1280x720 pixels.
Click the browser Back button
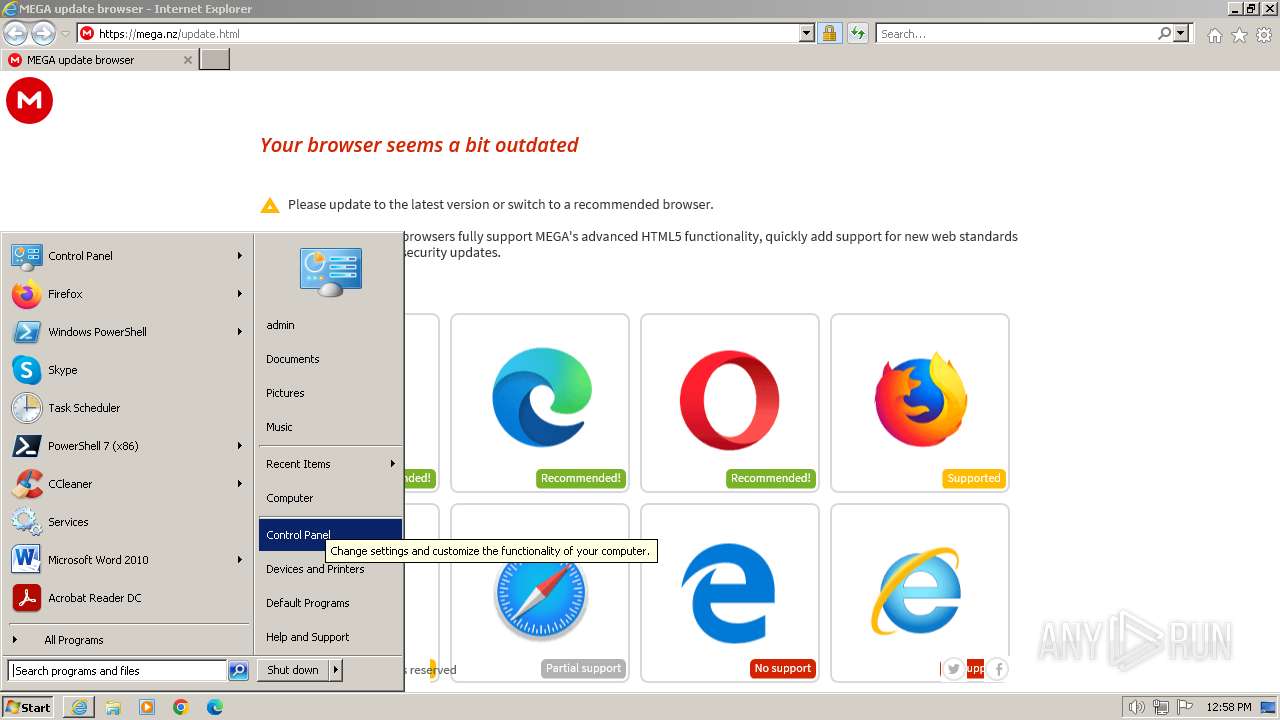16,34
